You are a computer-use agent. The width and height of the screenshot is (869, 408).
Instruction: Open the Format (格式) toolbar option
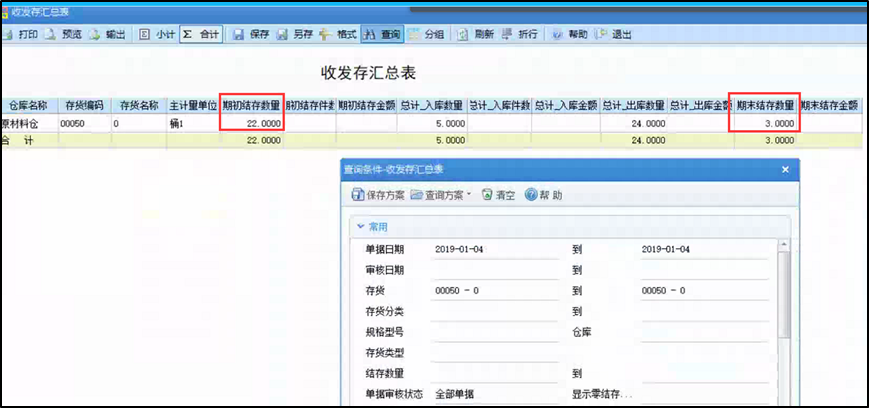tap(338, 35)
